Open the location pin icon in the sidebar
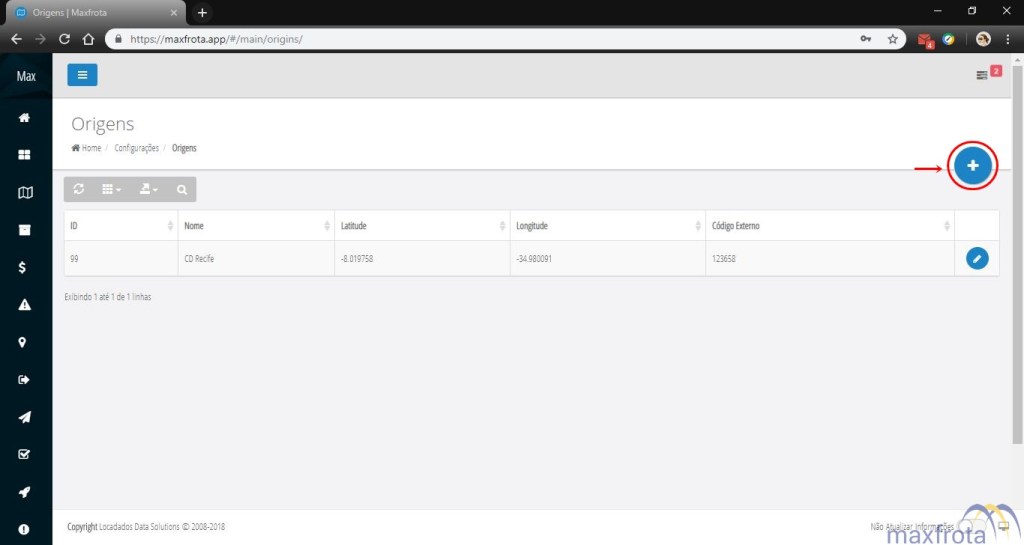 click(25, 342)
